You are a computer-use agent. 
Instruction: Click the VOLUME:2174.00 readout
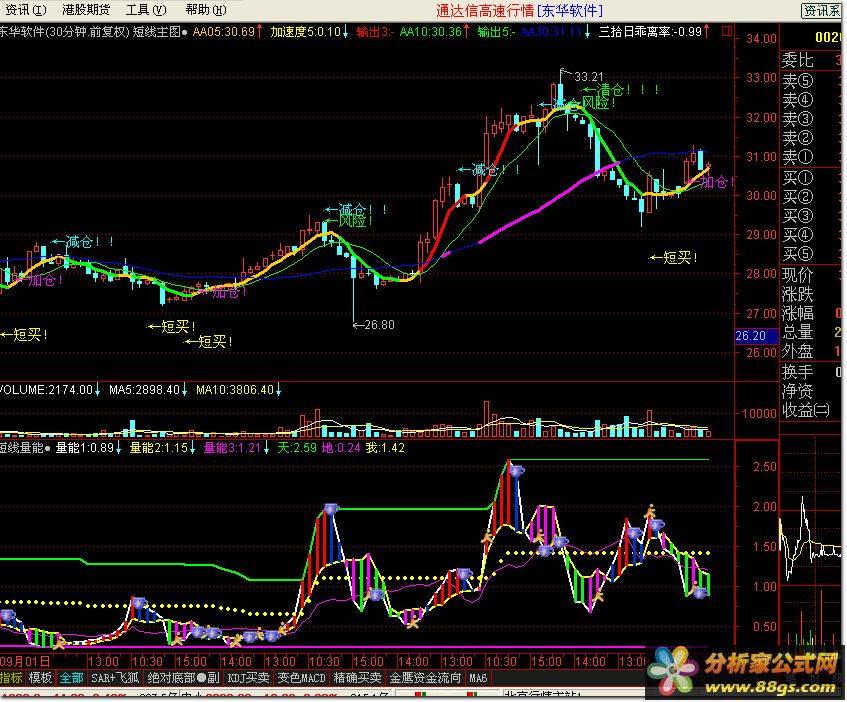(46, 390)
